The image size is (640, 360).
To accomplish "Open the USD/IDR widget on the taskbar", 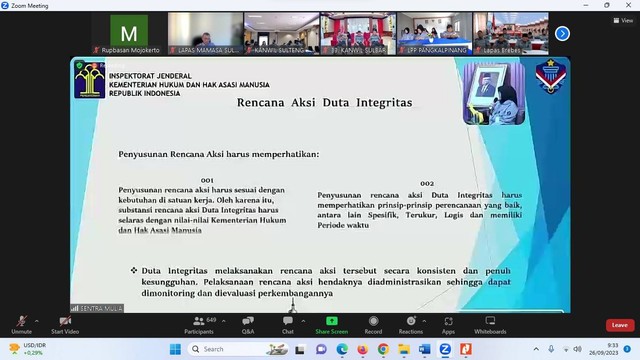I will coord(28,349).
